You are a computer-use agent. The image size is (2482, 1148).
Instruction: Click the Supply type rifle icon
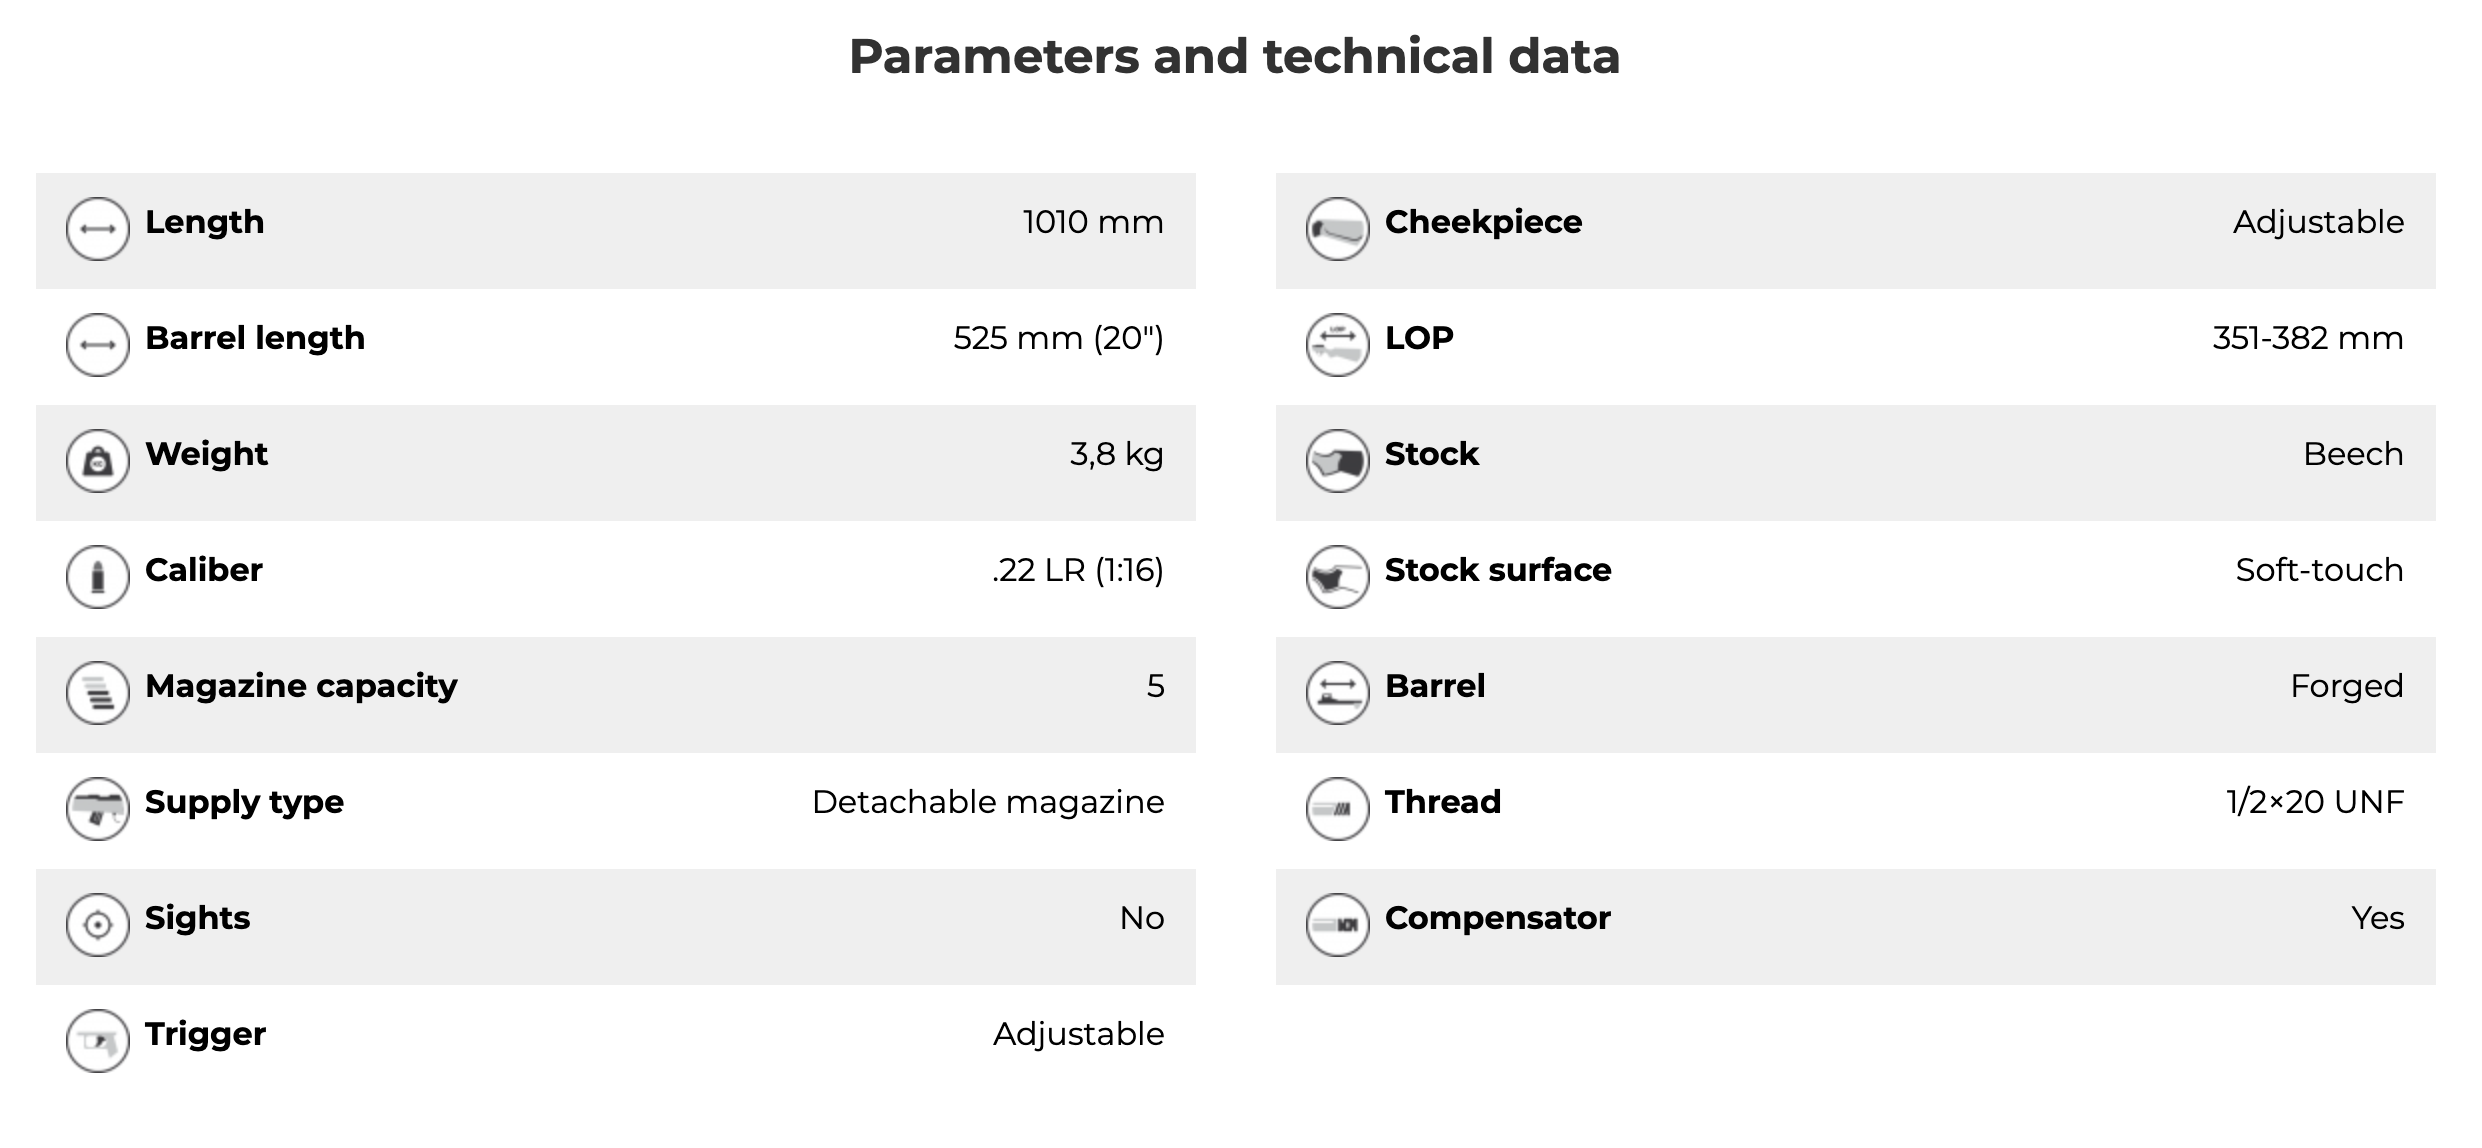[x=97, y=809]
